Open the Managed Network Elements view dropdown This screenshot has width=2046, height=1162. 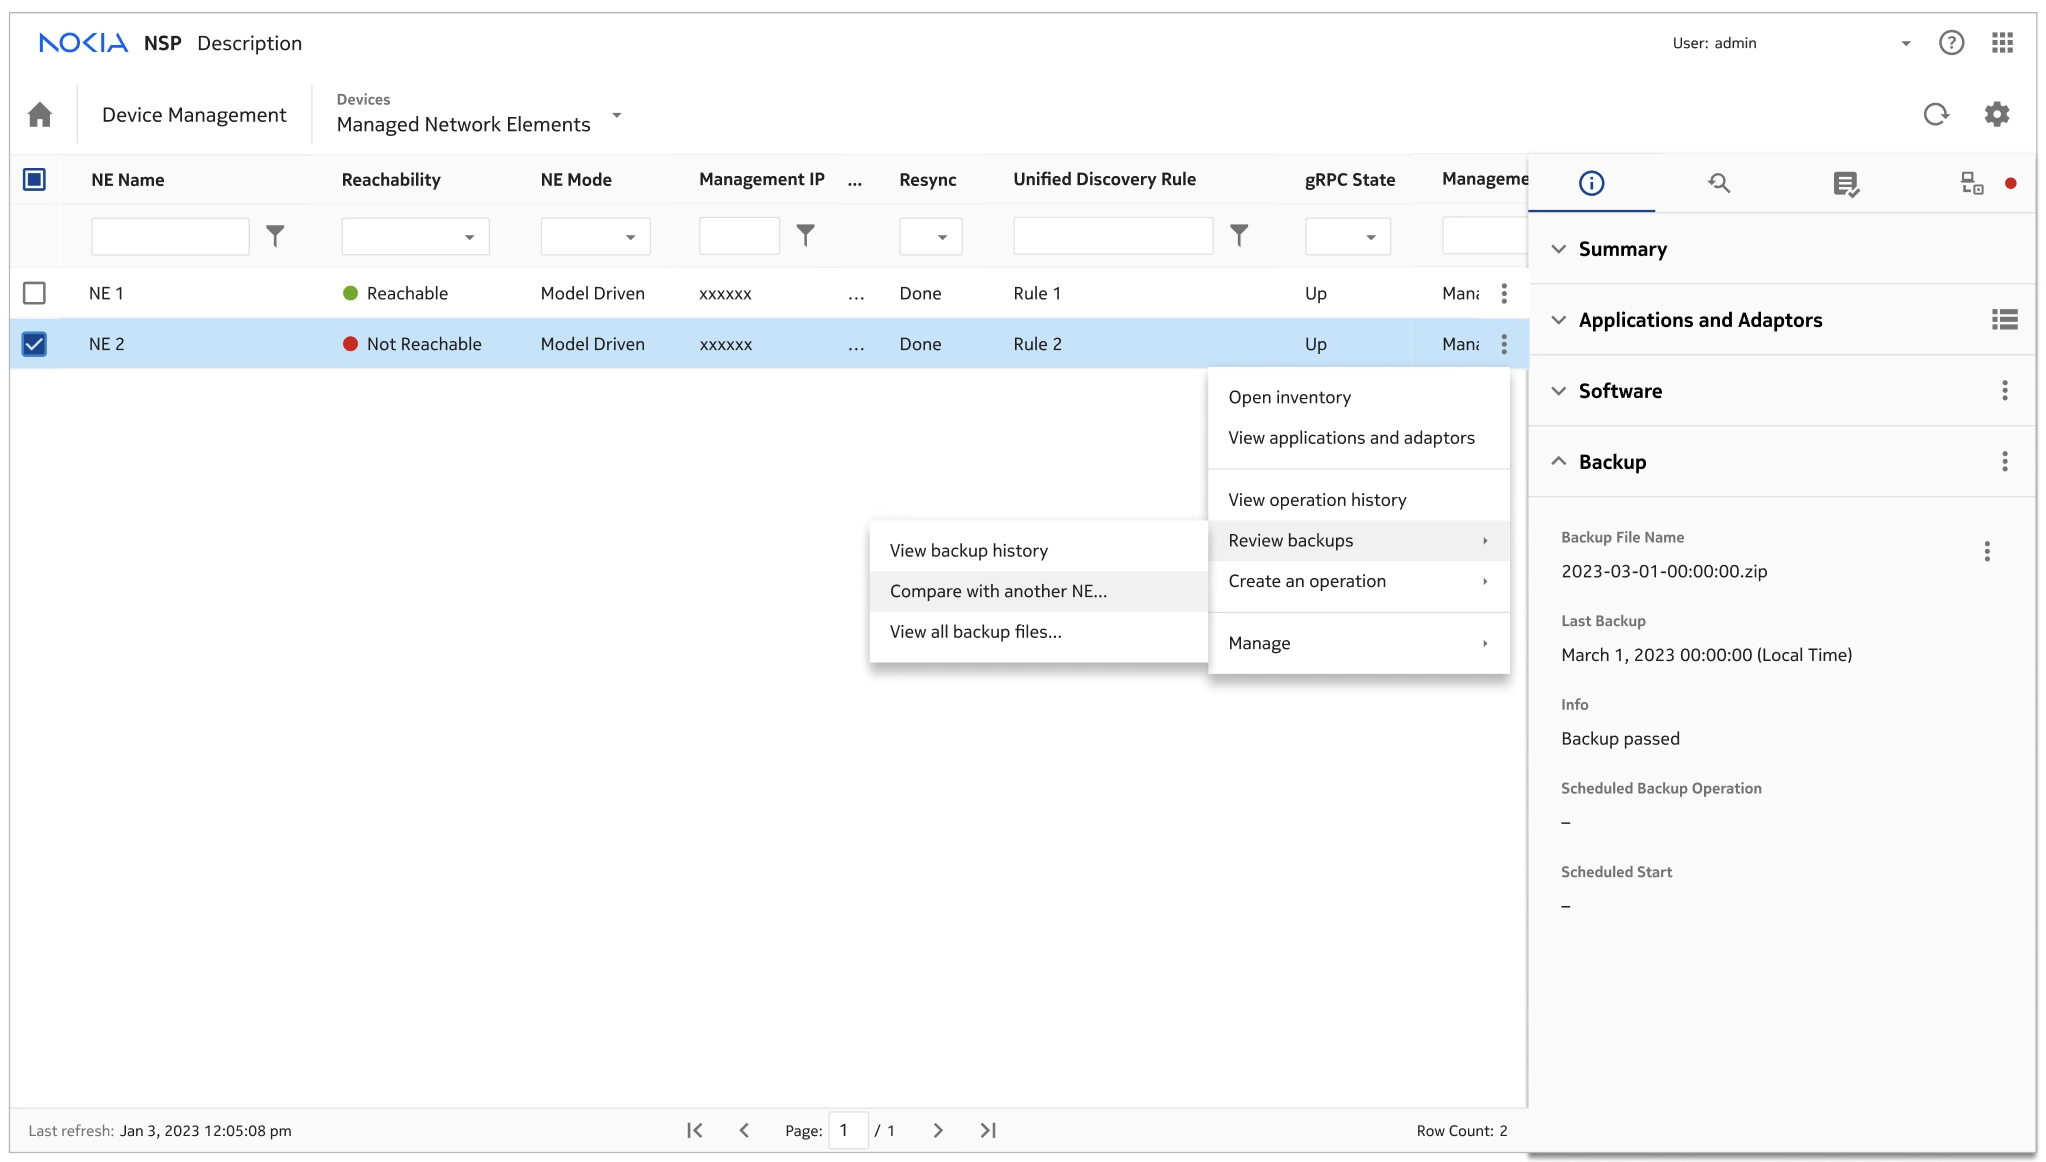click(x=617, y=115)
